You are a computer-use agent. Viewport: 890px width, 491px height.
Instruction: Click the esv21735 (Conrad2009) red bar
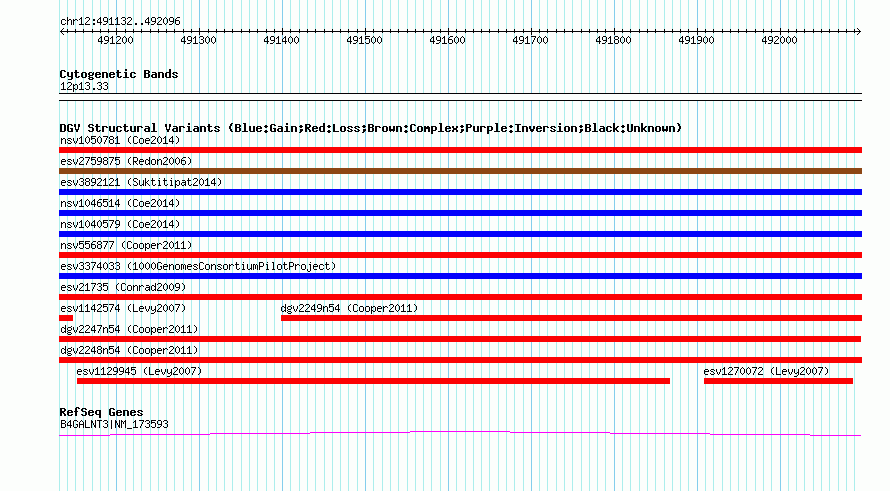[460, 297]
